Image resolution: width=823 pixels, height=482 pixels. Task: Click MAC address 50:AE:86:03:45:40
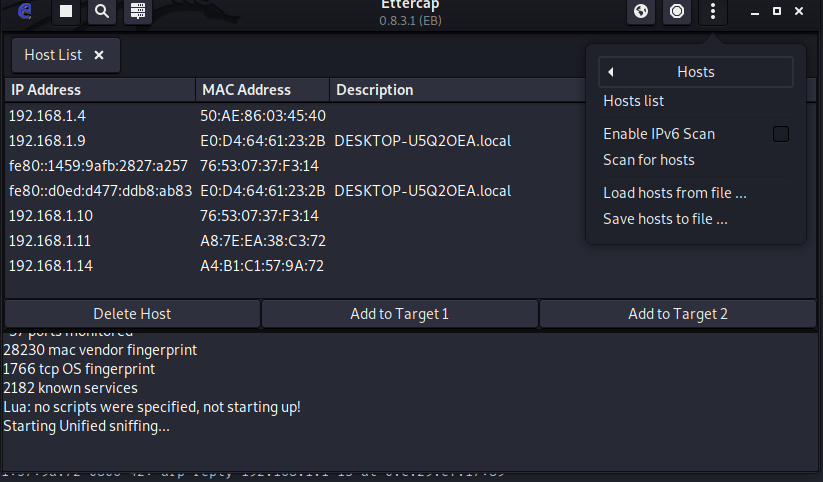263,116
